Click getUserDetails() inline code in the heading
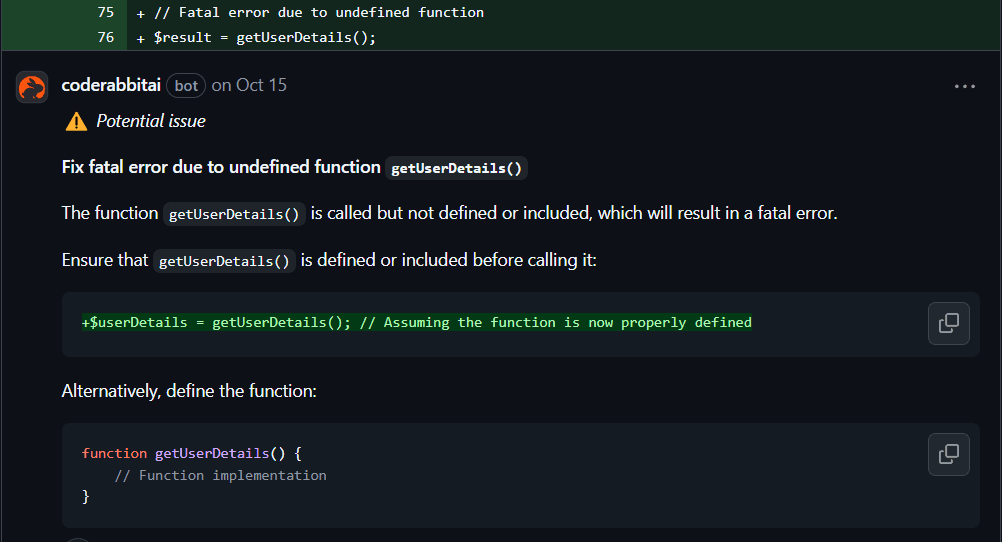The height and width of the screenshot is (542, 1002). (456, 168)
